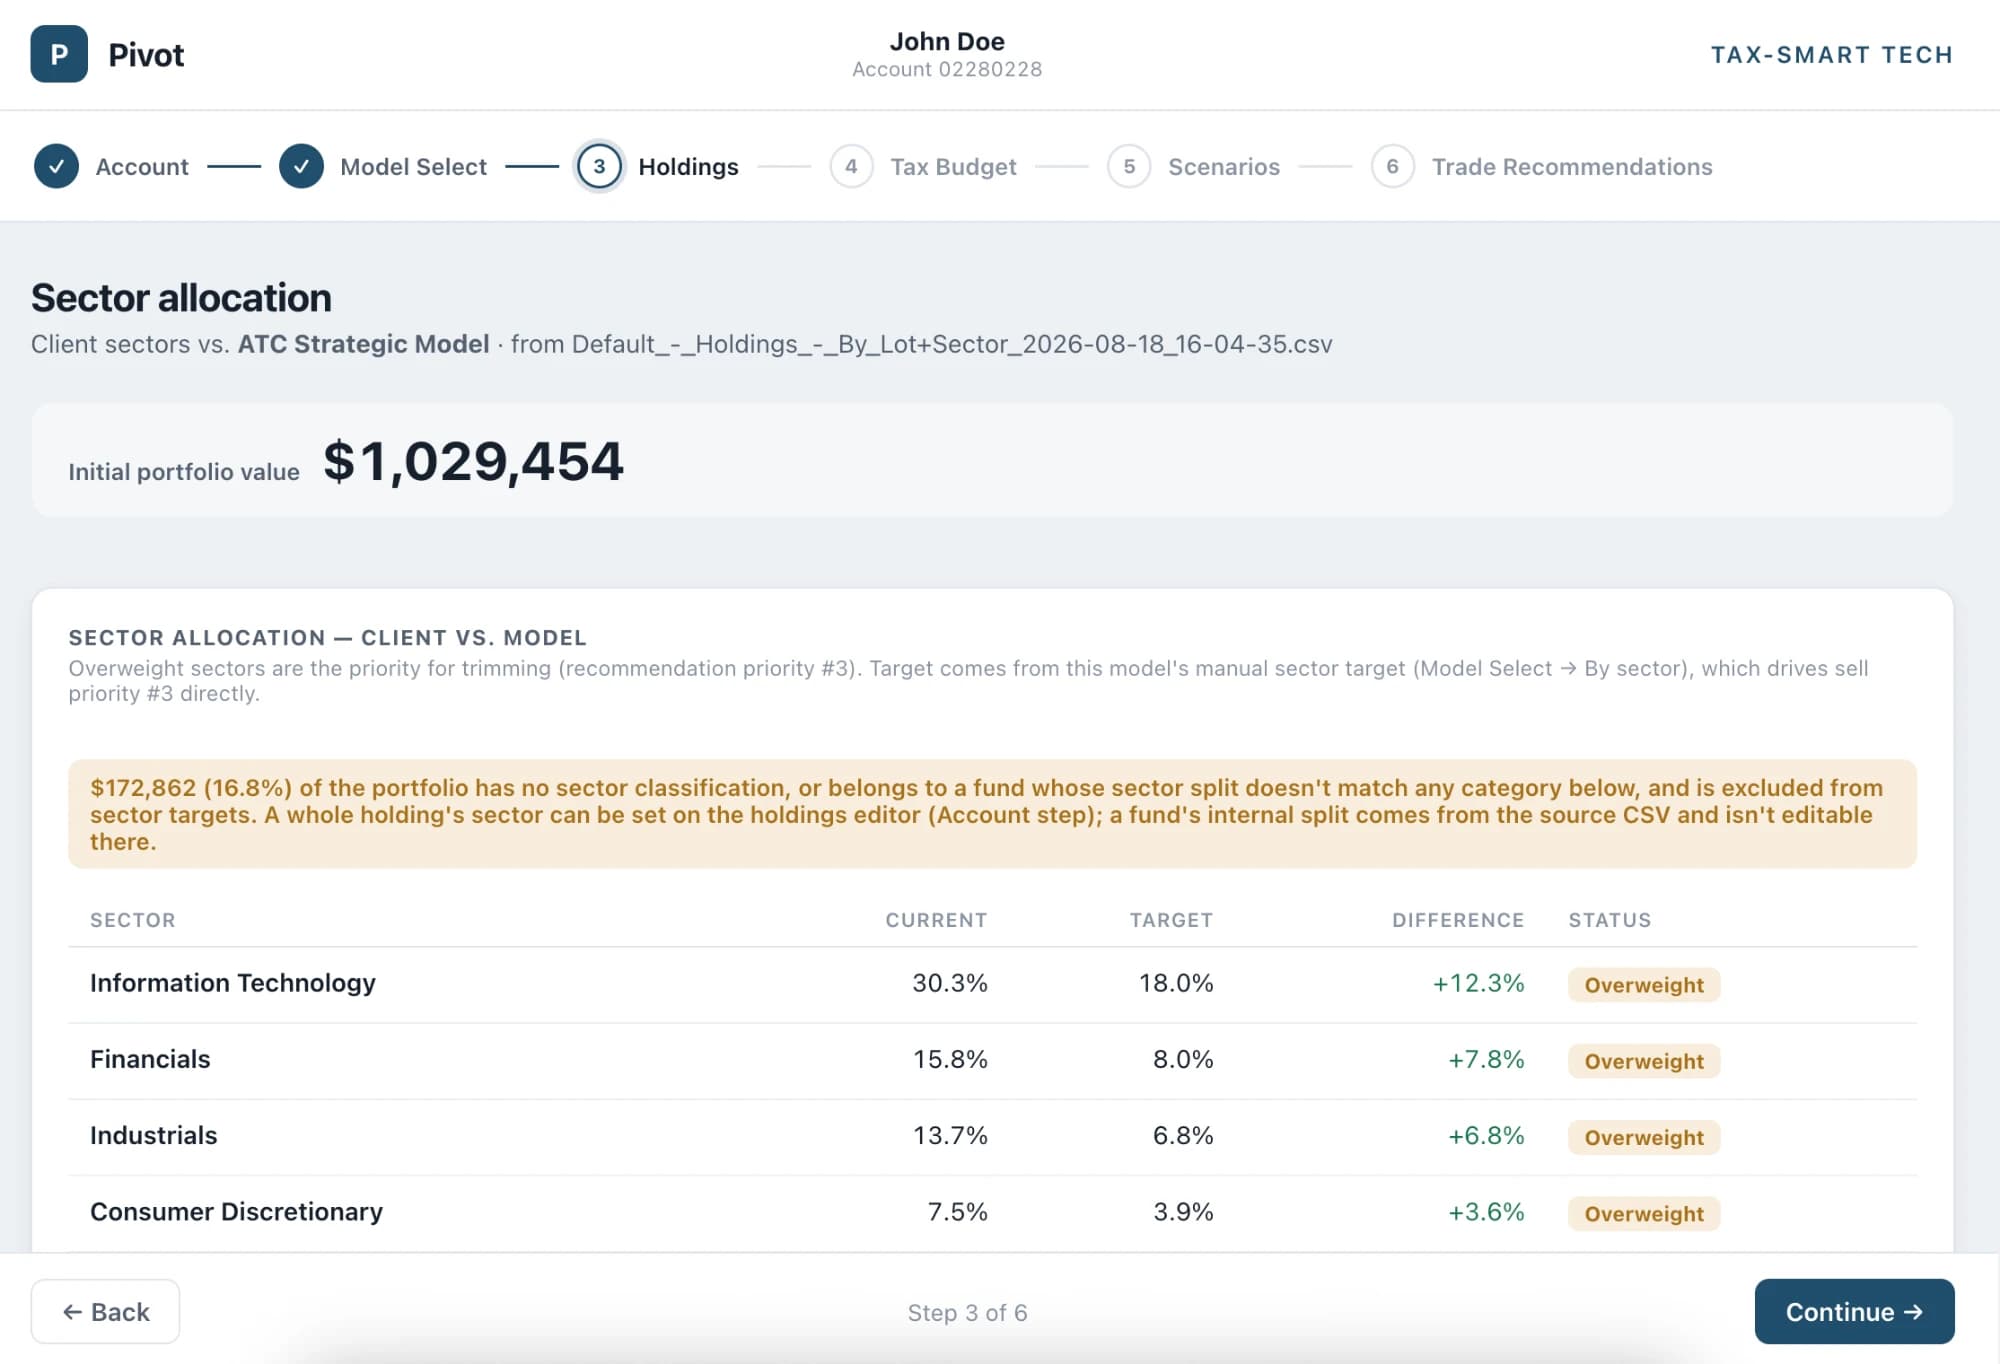Viewport: 2000px width, 1364px height.
Task: Select the Financials sector row
Action: (x=992, y=1060)
